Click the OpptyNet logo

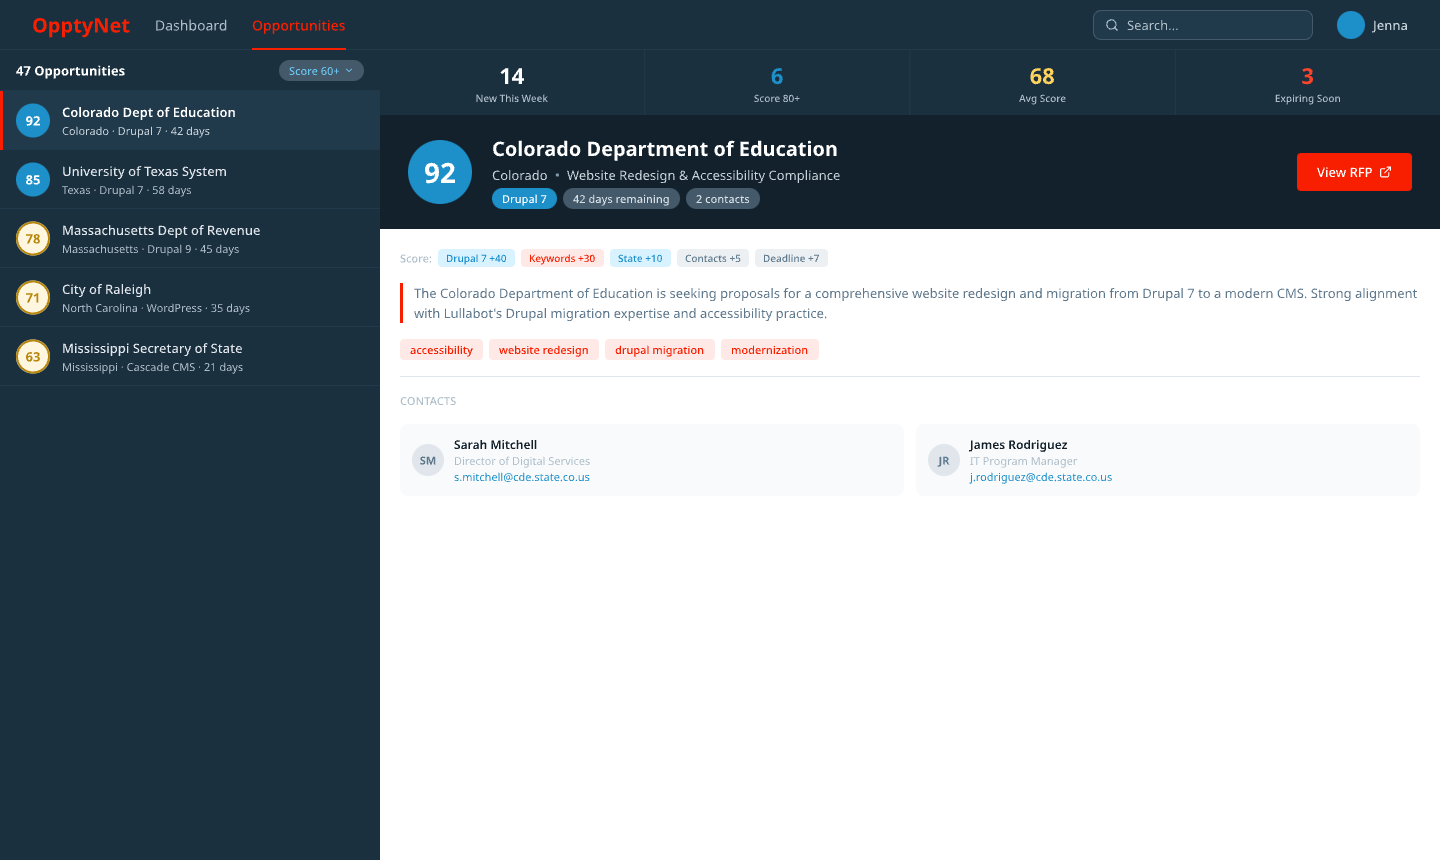(x=81, y=26)
